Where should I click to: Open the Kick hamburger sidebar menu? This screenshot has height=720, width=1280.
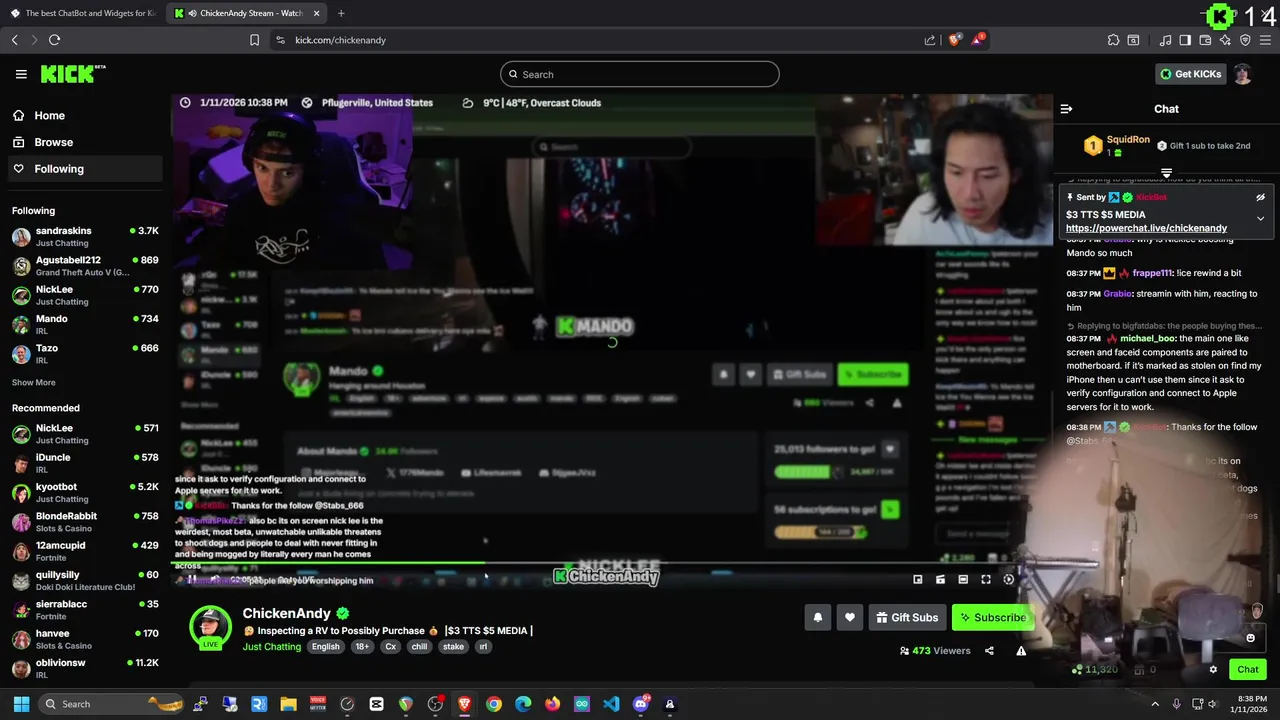(x=21, y=74)
